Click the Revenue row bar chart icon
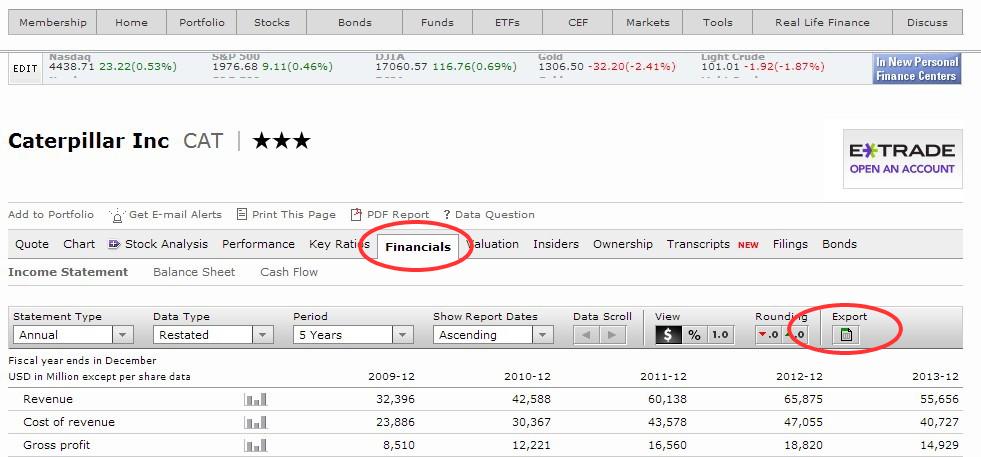981x457 pixels. click(x=255, y=399)
